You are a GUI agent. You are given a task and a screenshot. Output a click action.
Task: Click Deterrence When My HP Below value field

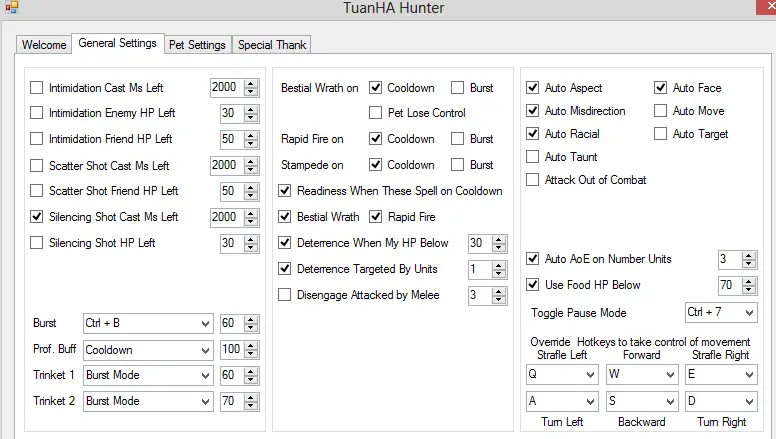[x=477, y=243]
